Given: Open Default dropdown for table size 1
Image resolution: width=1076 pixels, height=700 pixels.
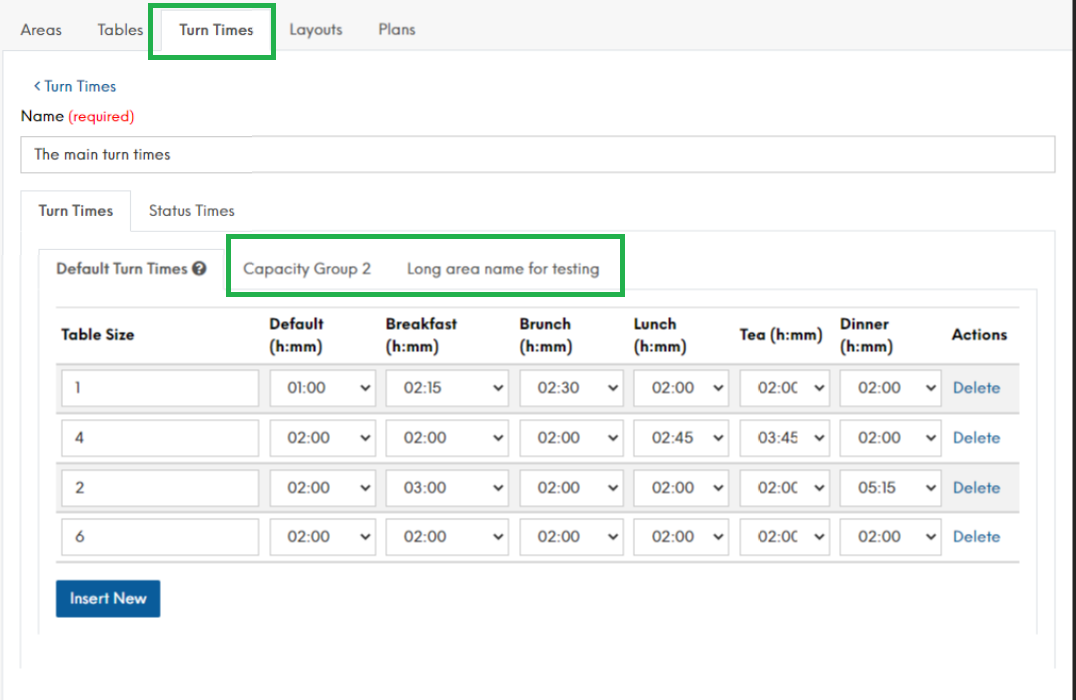Looking at the screenshot, I should point(323,388).
